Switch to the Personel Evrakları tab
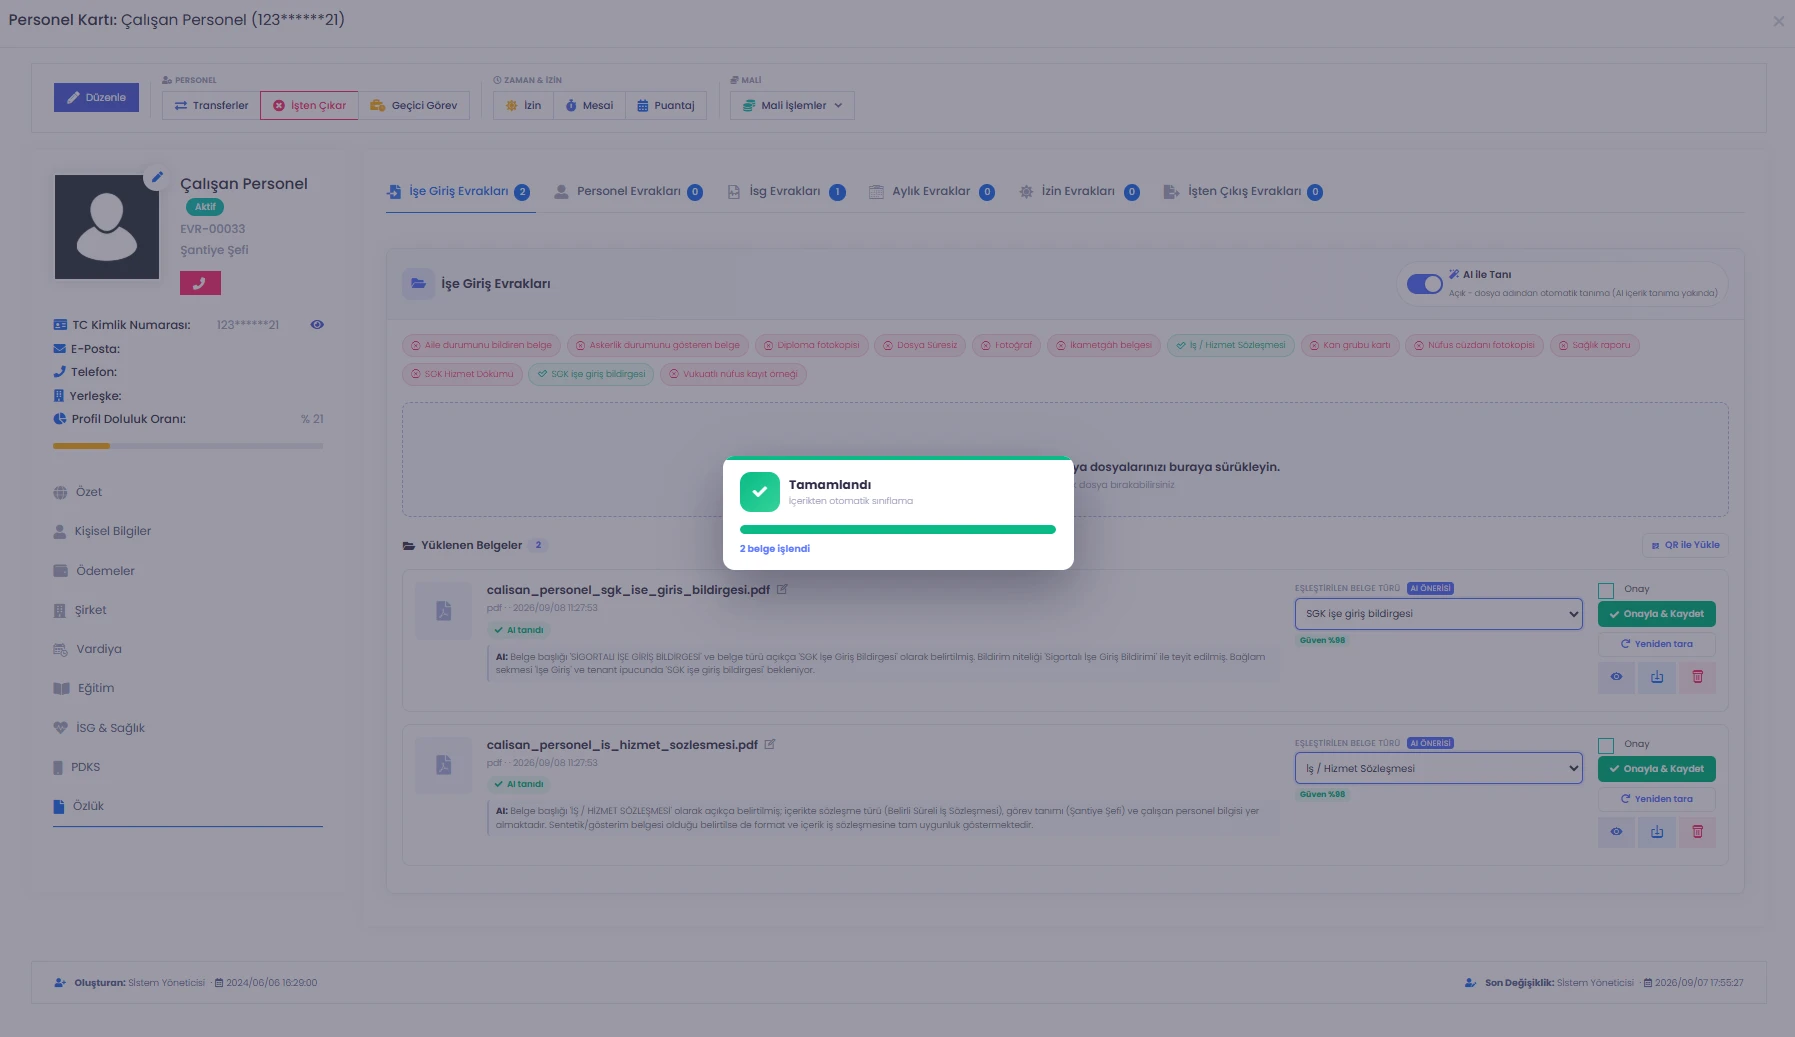 pyautogui.click(x=629, y=192)
